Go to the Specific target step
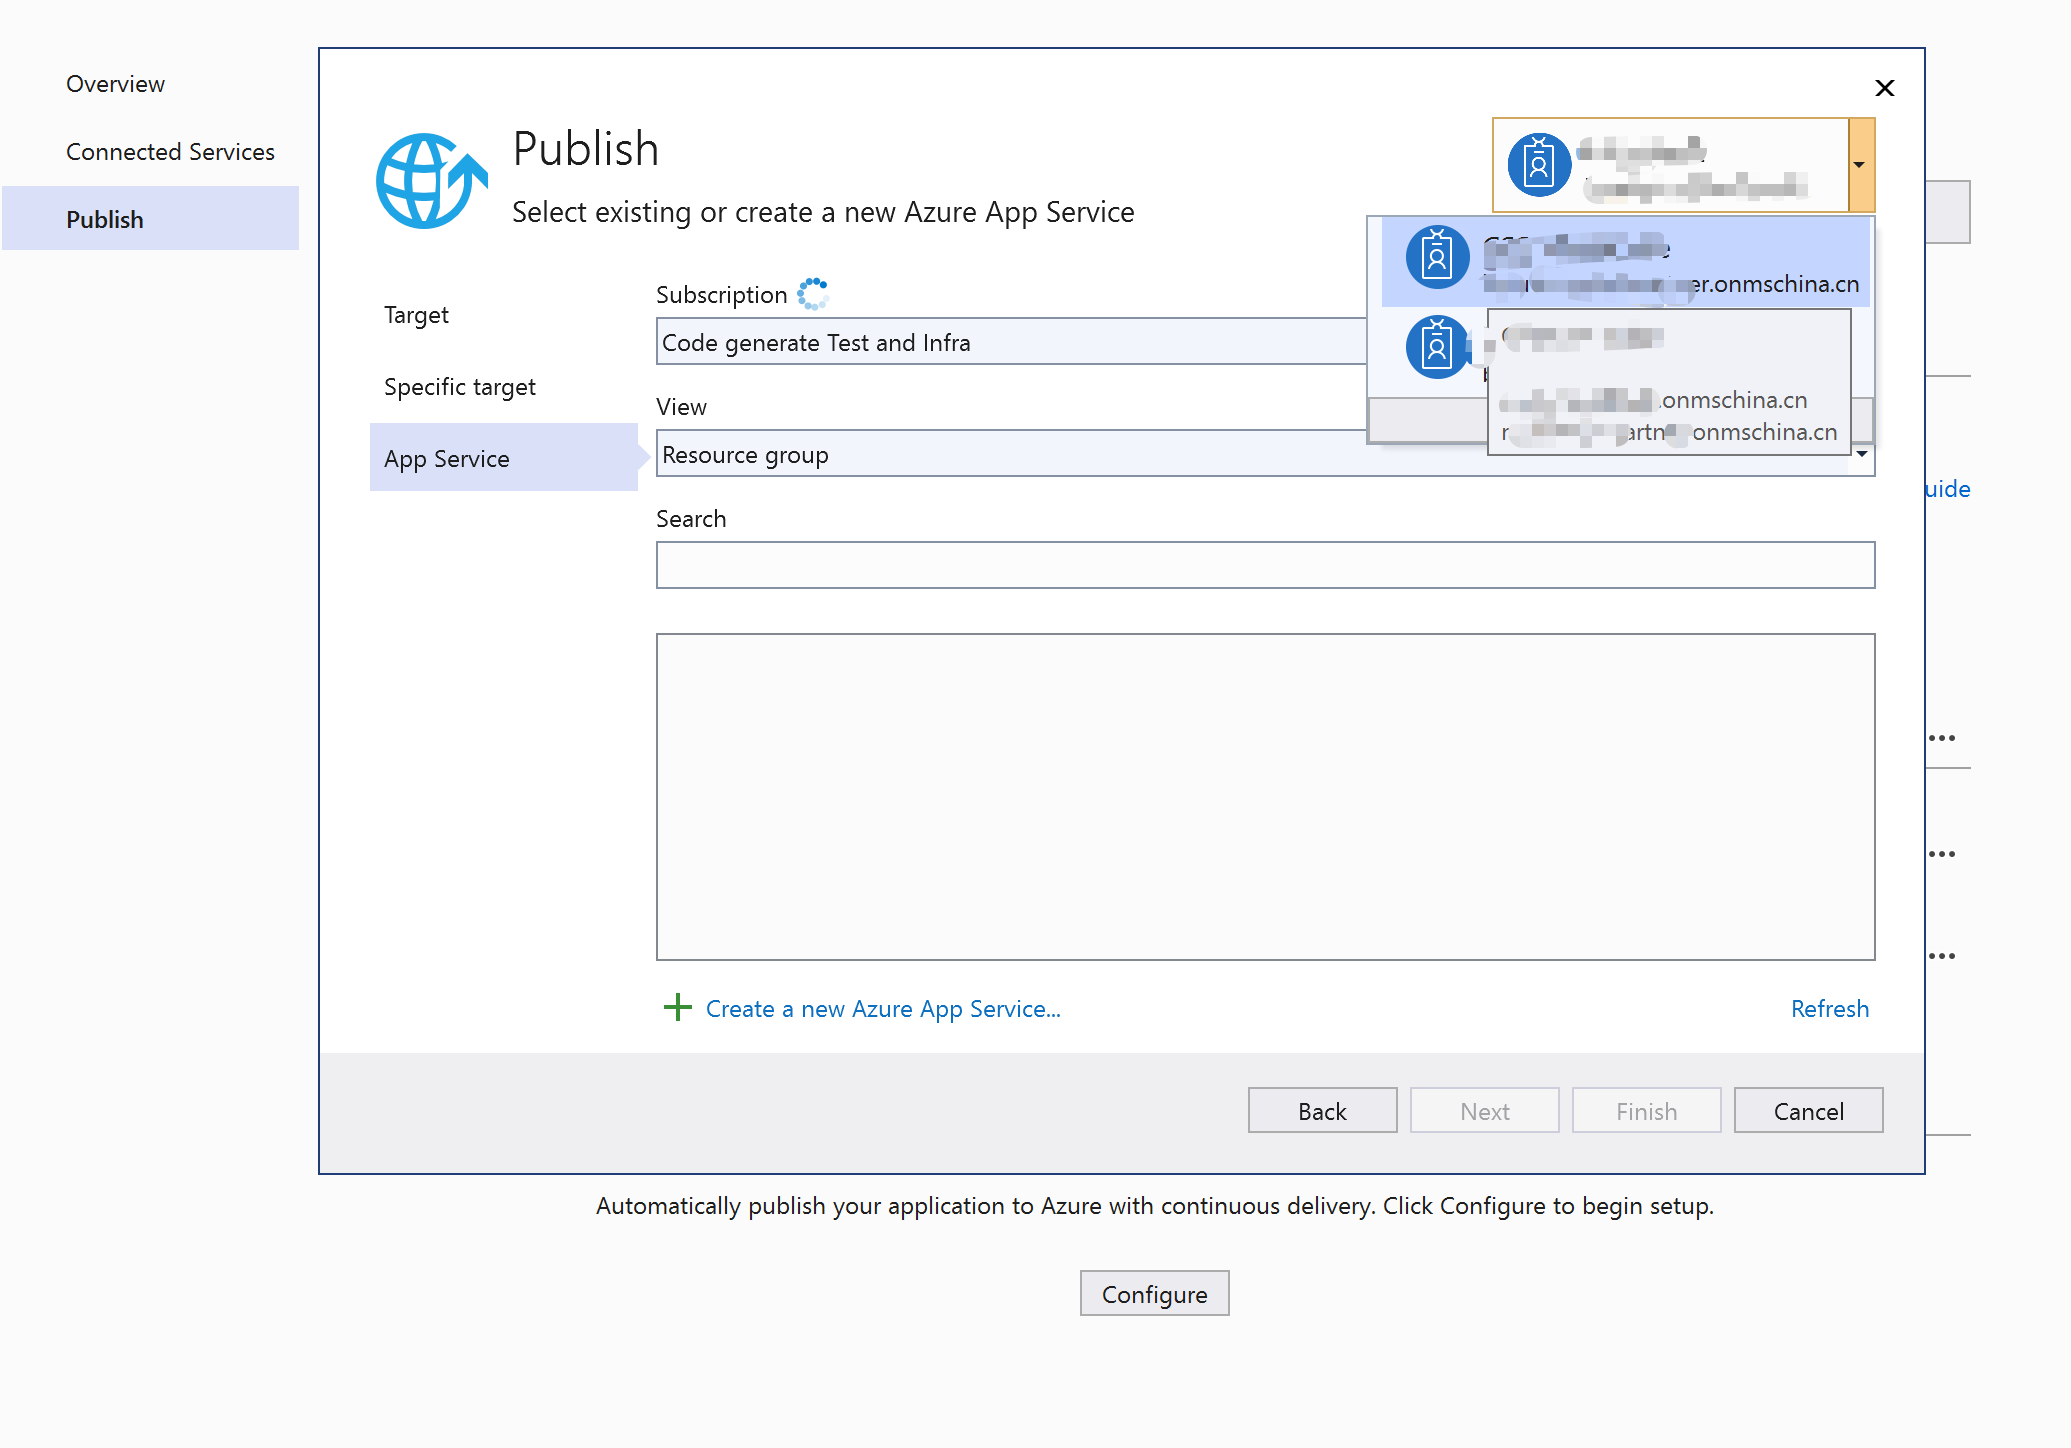Image resolution: width=2071 pixels, height=1448 pixels. (459, 387)
